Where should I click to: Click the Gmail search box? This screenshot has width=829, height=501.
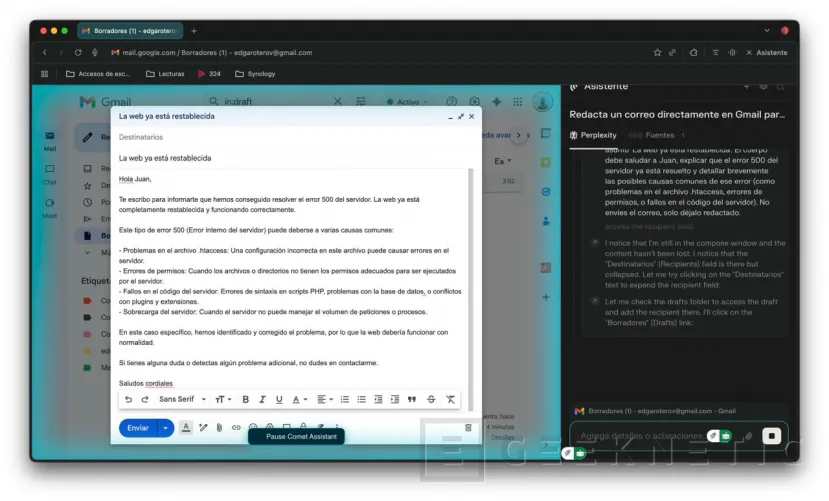pos(275,101)
